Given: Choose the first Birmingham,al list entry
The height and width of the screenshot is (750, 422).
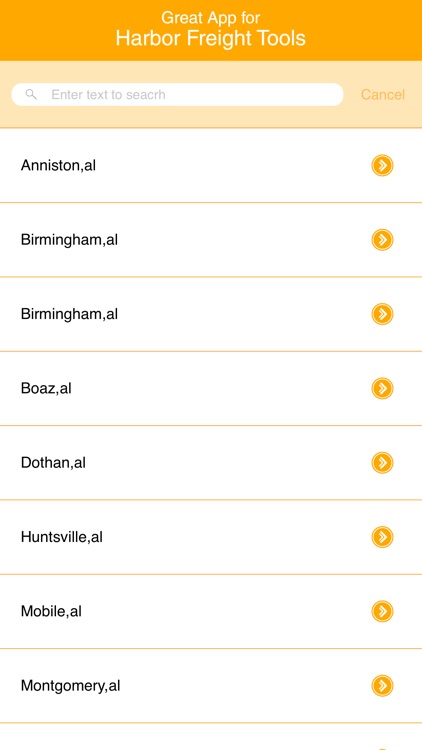Looking at the screenshot, I should coord(211,240).
